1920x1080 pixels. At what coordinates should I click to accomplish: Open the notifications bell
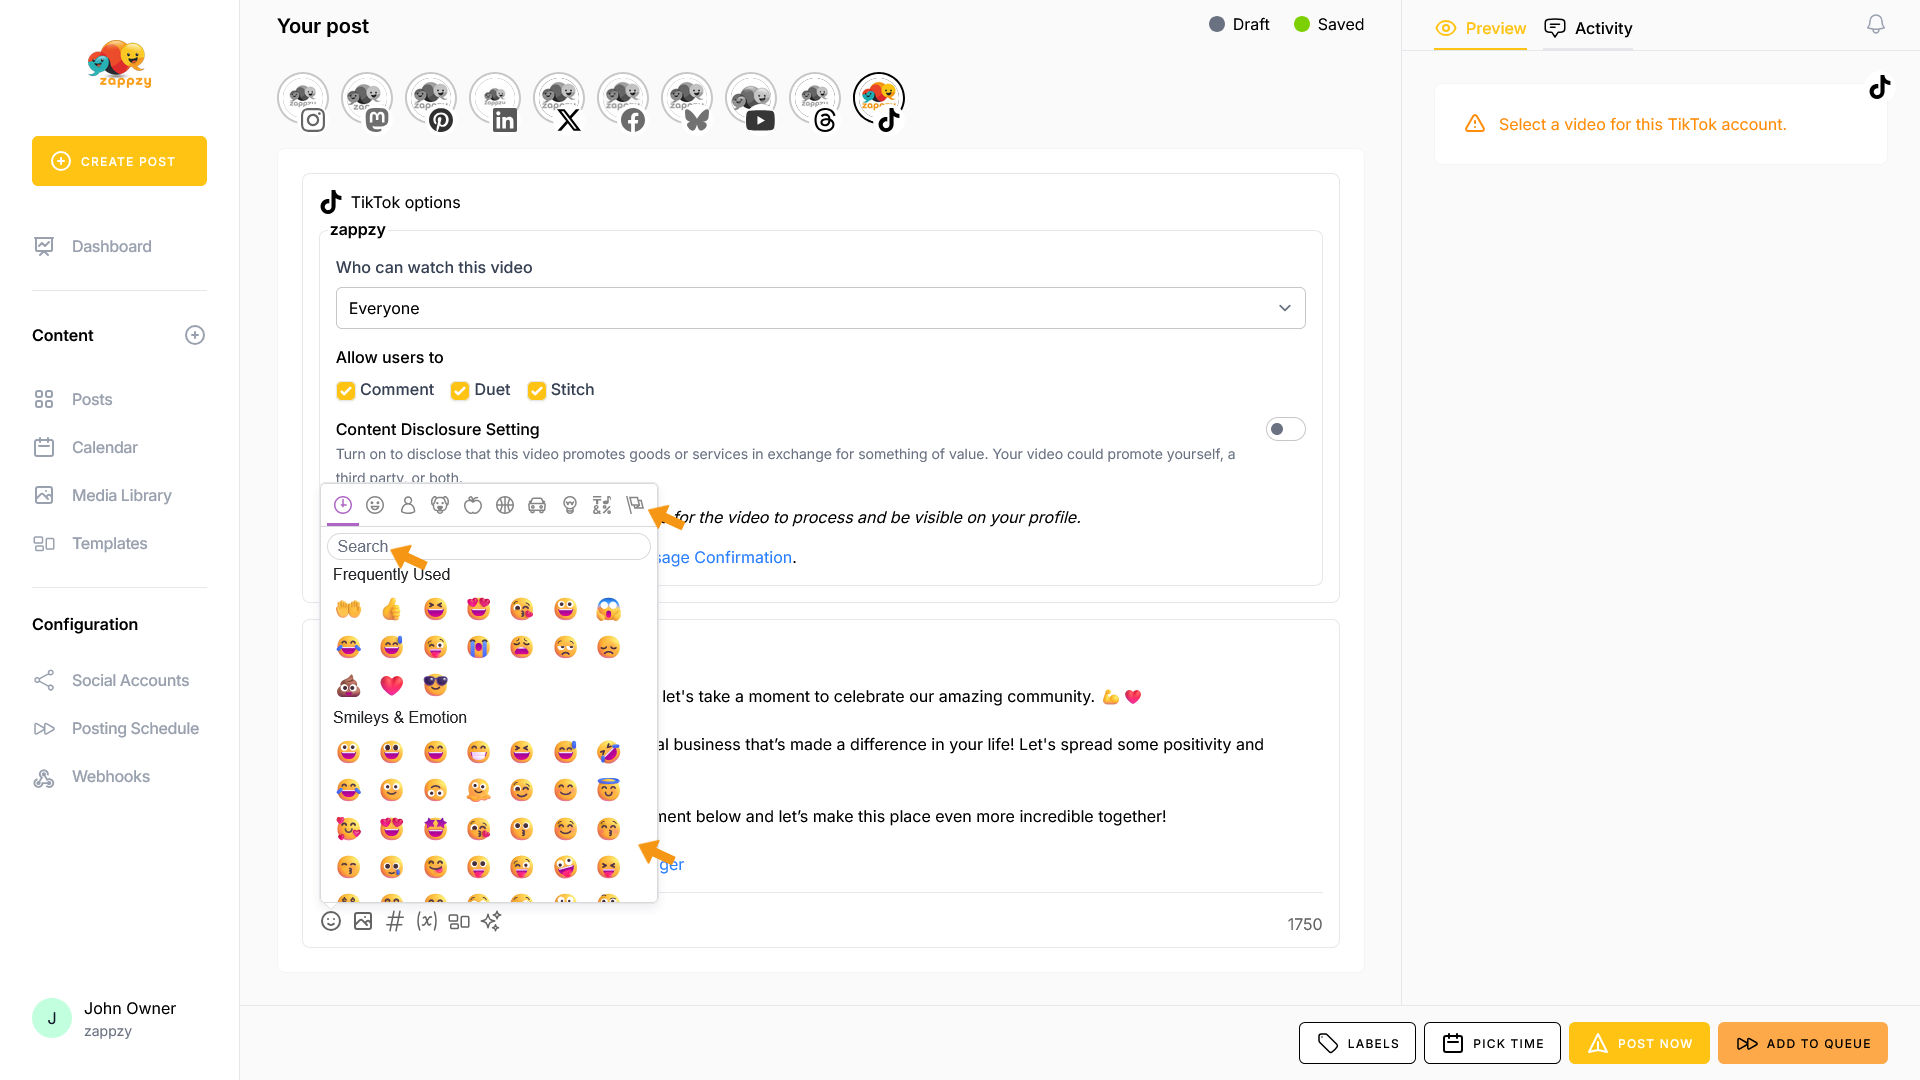[x=1875, y=24]
